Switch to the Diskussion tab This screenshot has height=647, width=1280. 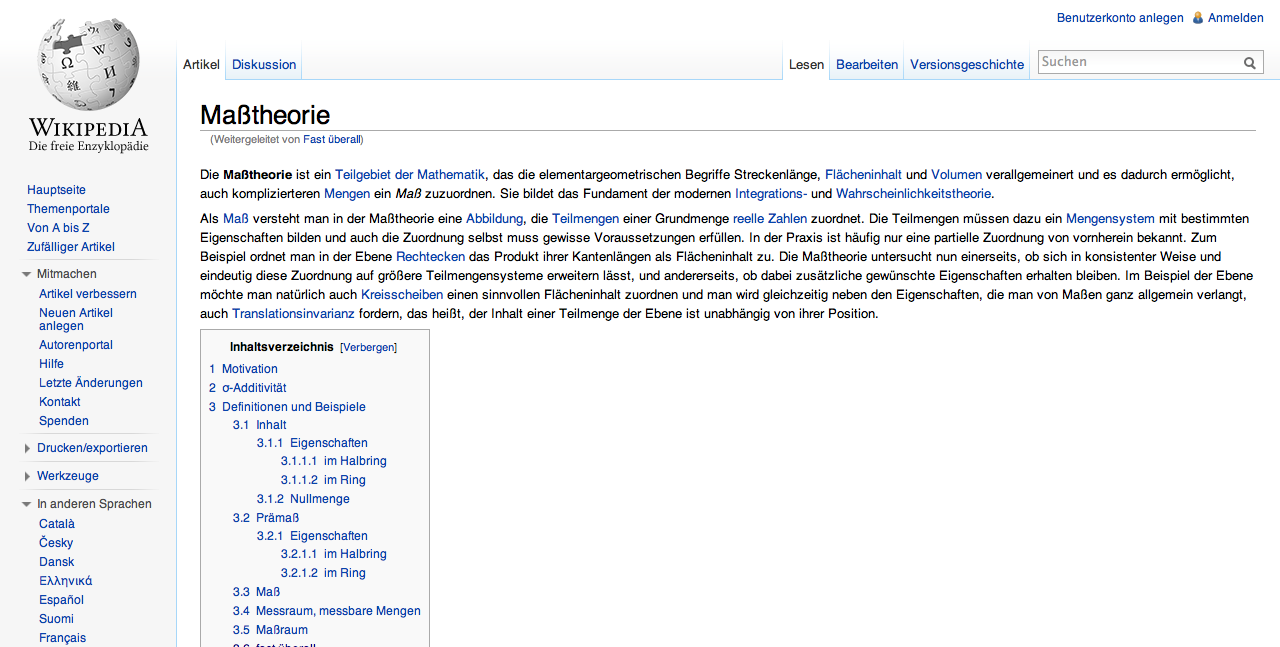click(x=264, y=64)
